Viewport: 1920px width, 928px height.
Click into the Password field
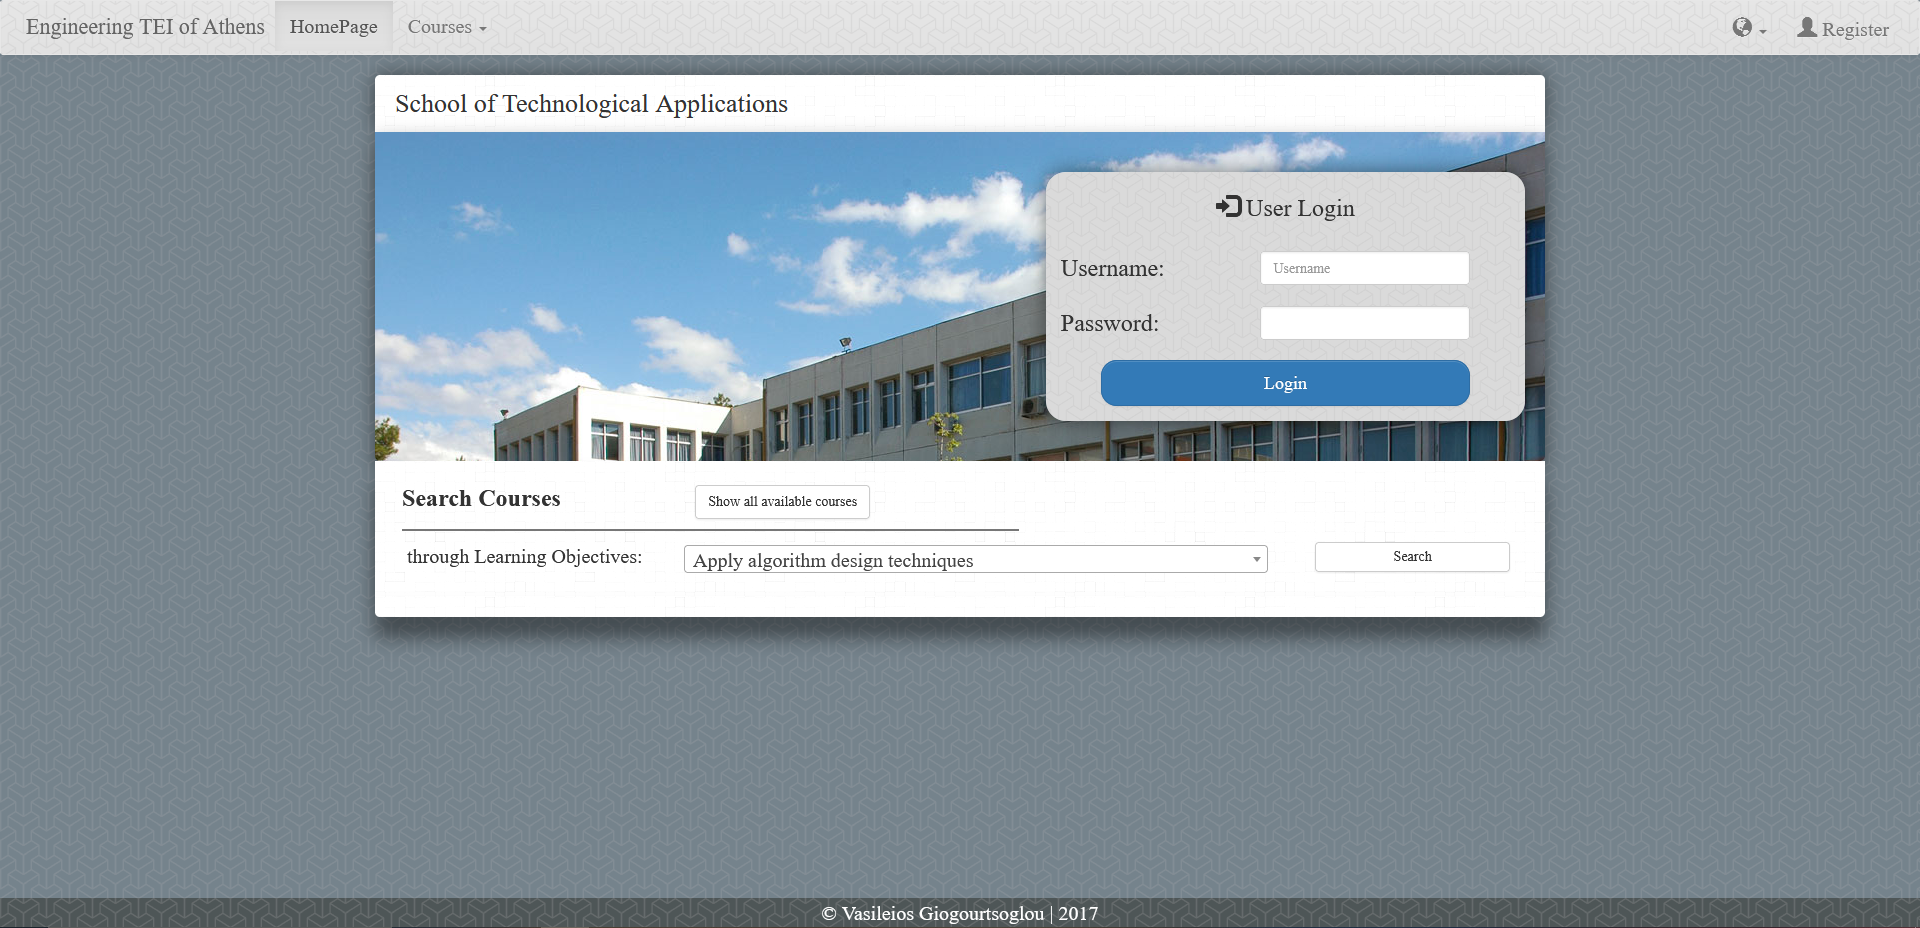point(1364,323)
